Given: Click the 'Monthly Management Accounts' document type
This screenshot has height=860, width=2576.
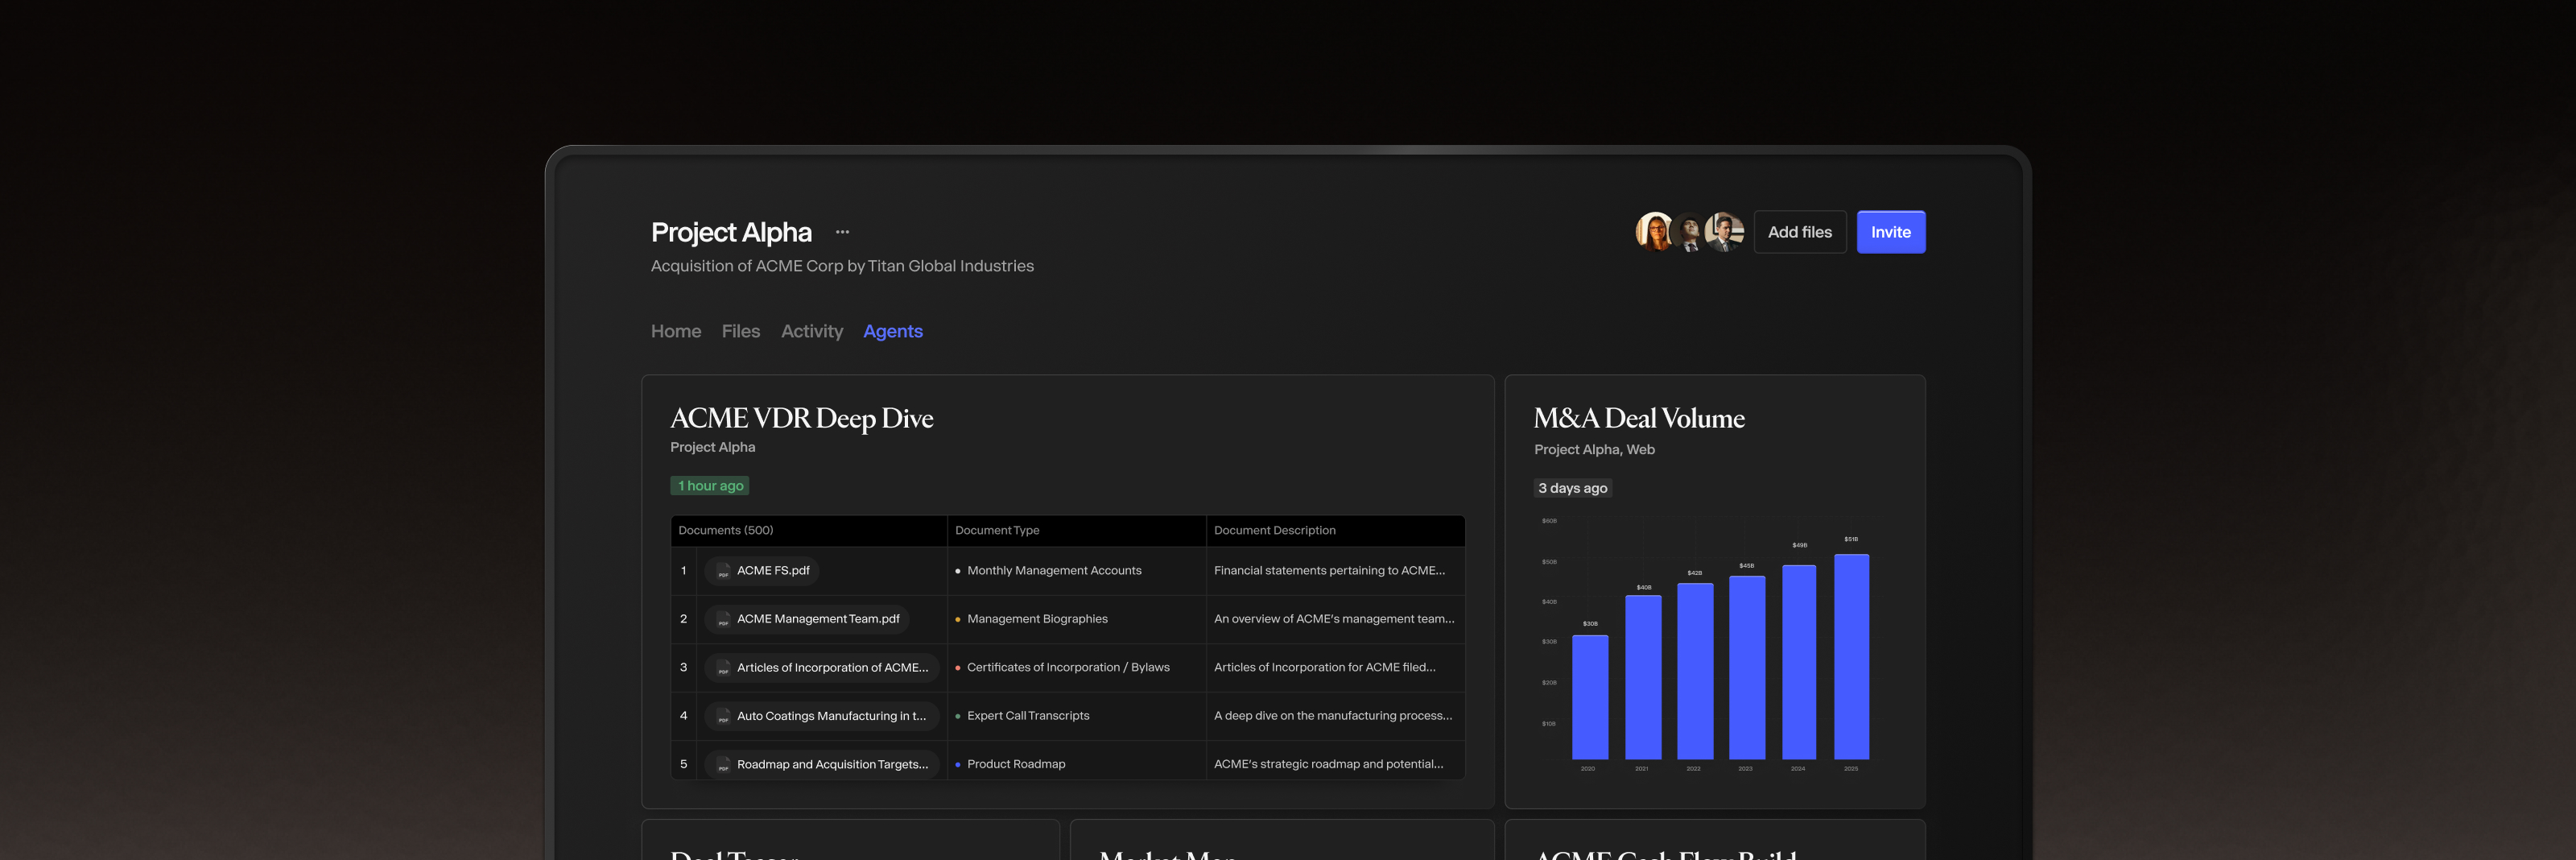Looking at the screenshot, I should [x=1054, y=571].
